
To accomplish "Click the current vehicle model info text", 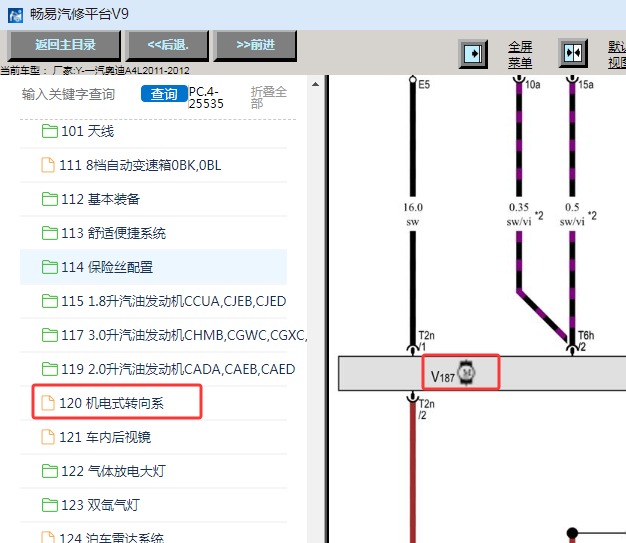I will tap(95, 71).
